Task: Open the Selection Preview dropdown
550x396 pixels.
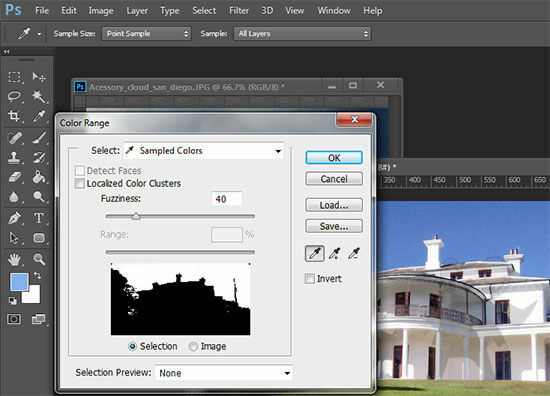Action: [x=224, y=373]
